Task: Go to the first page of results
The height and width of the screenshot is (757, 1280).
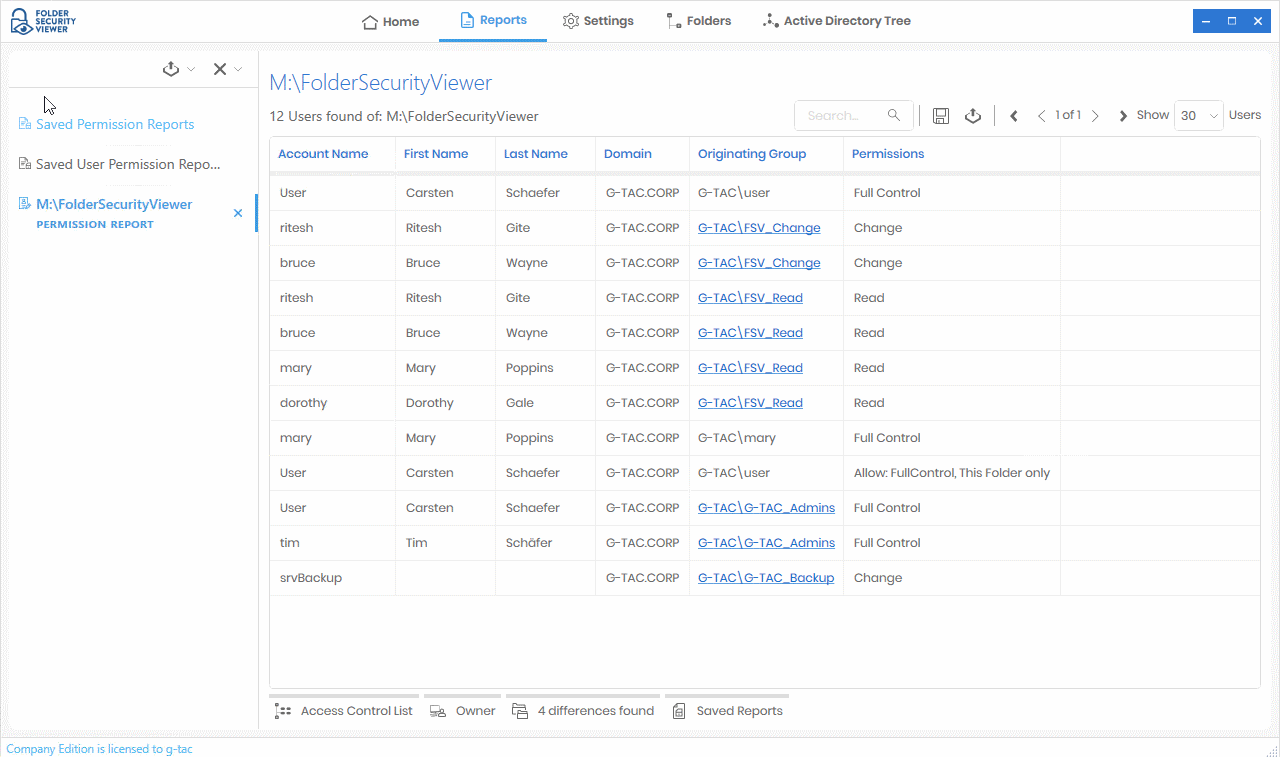Action: pyautogui.click(x=1014, y=116)
